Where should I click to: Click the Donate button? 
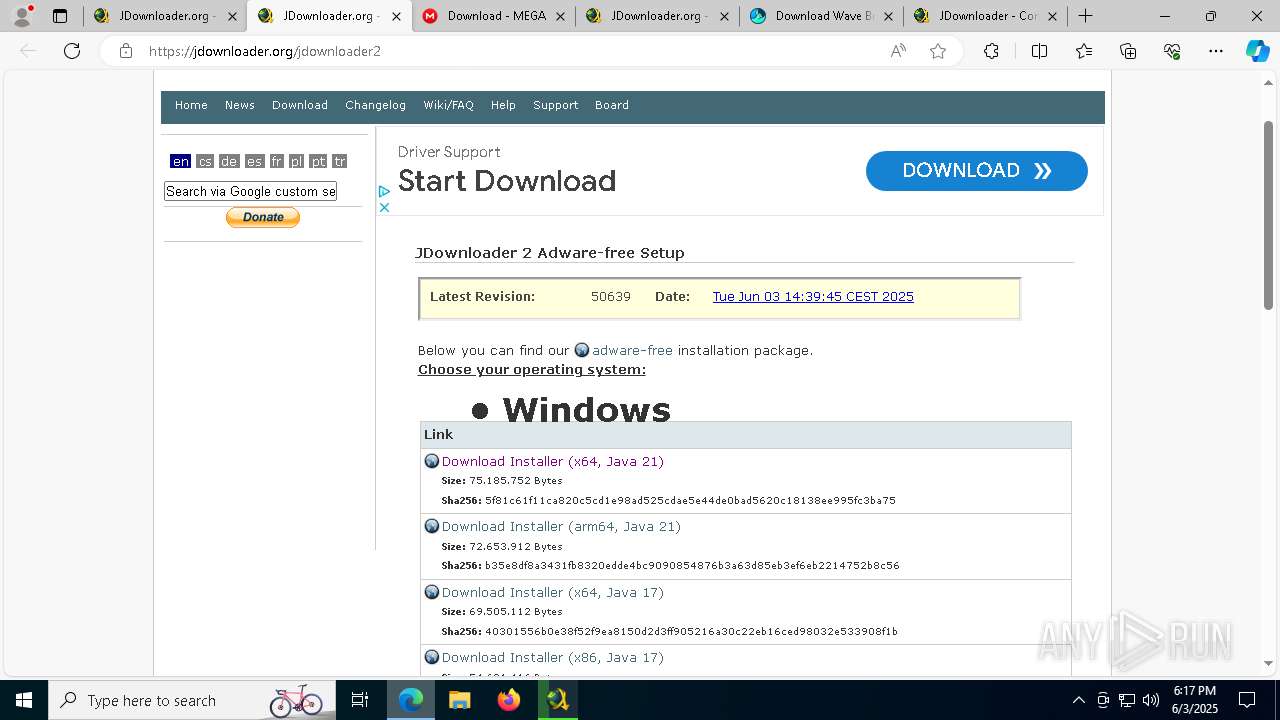(x=263, y=217)
